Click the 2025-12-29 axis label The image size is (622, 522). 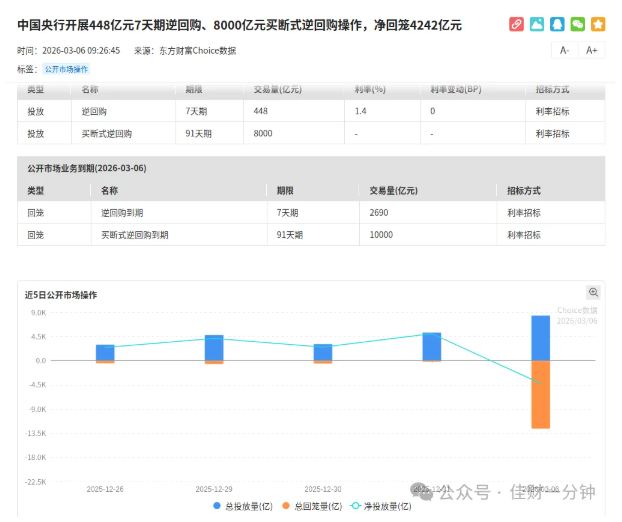point(214,489)
